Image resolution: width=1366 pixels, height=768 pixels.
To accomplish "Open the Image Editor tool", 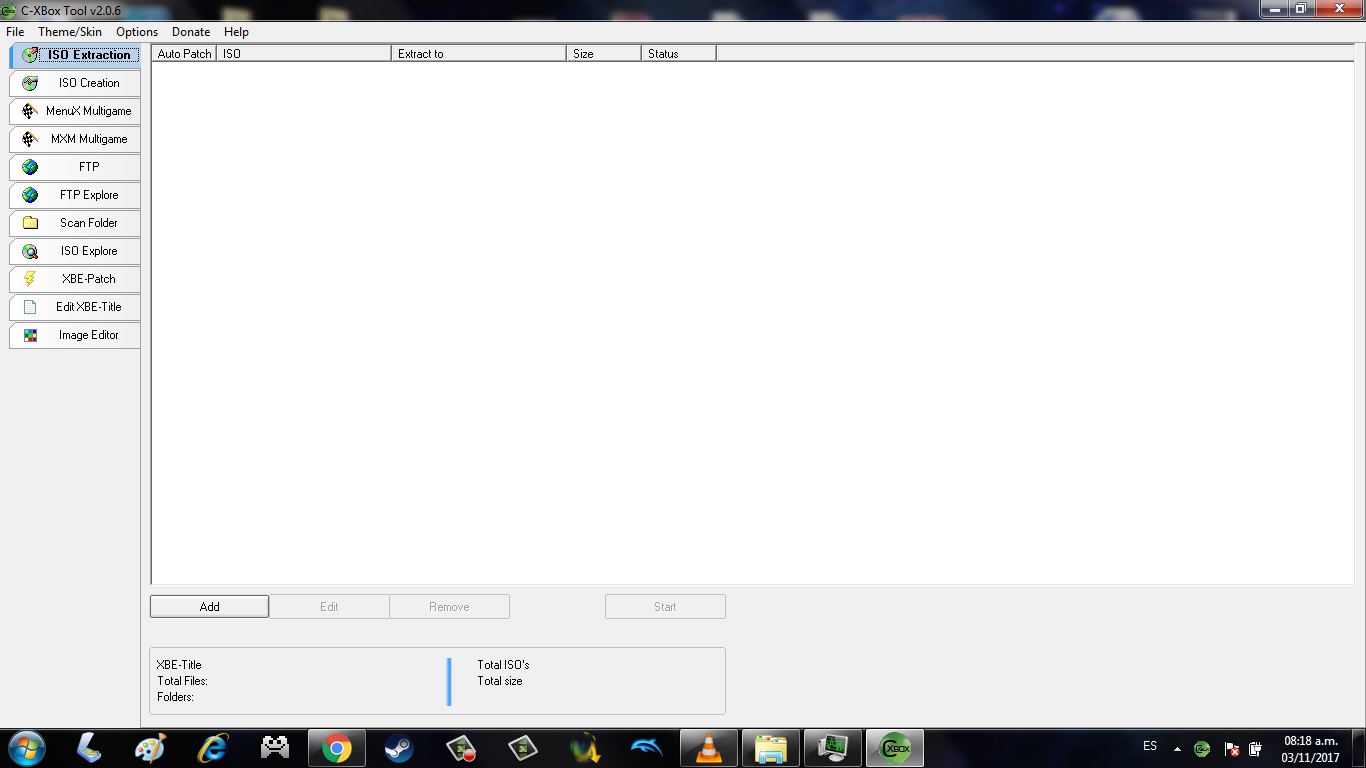I will tap(75, 335).
